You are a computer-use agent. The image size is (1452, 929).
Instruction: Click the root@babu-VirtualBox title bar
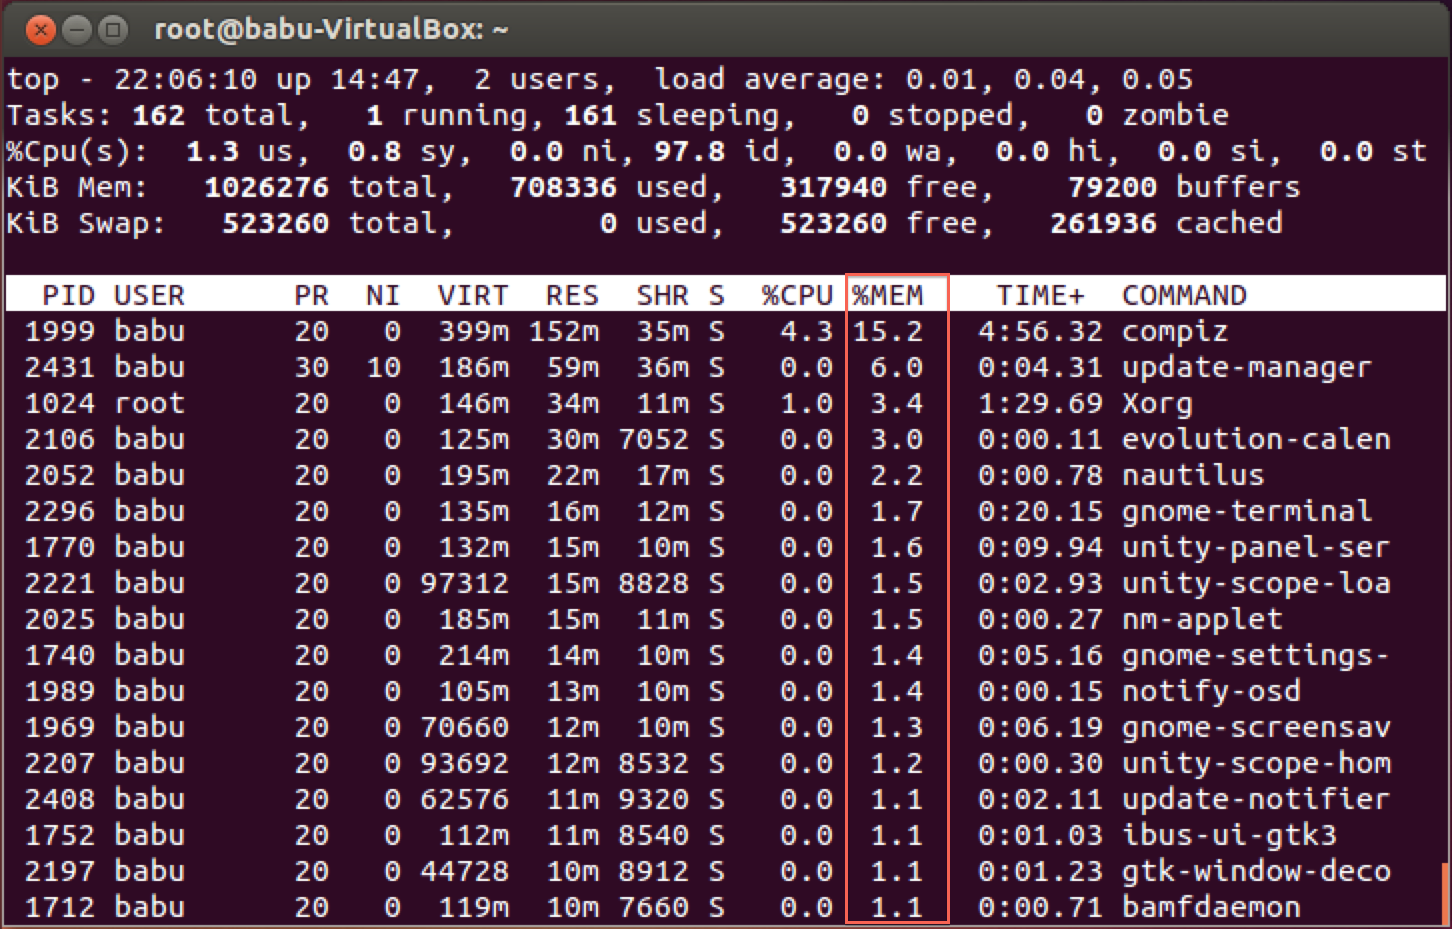tap(330, 29)
